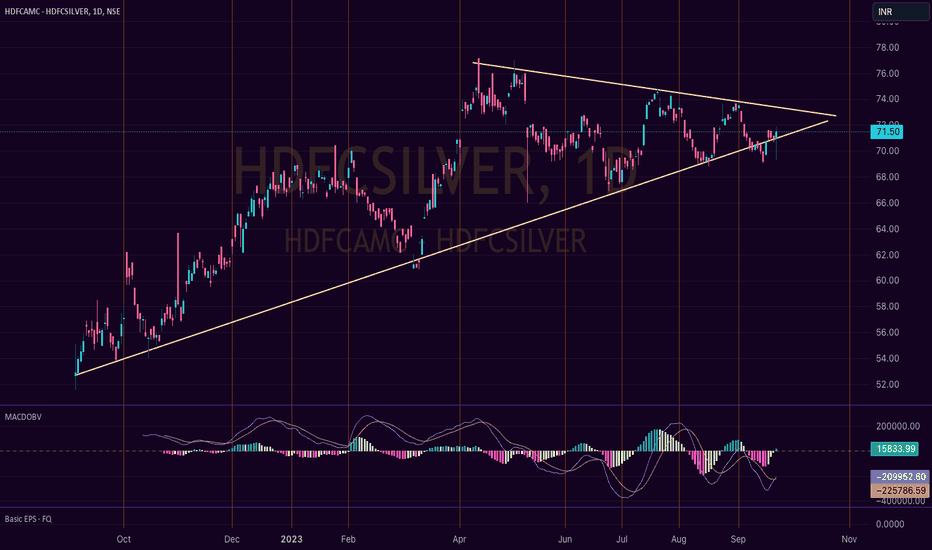
Task: Click the 62.00 price axis label
Action: coord(887,255)
